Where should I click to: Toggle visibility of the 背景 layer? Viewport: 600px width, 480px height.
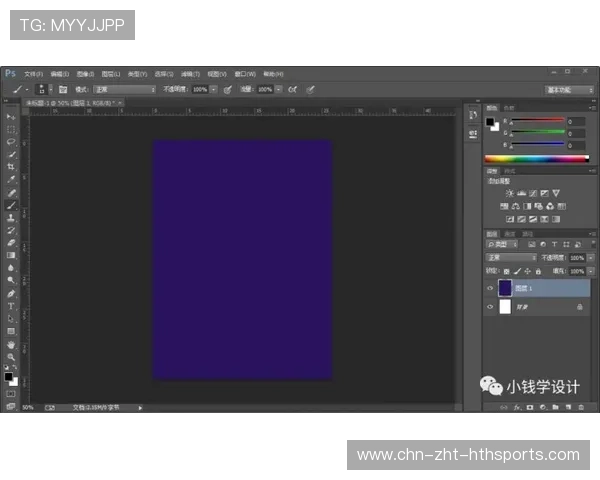pos(490,308)
